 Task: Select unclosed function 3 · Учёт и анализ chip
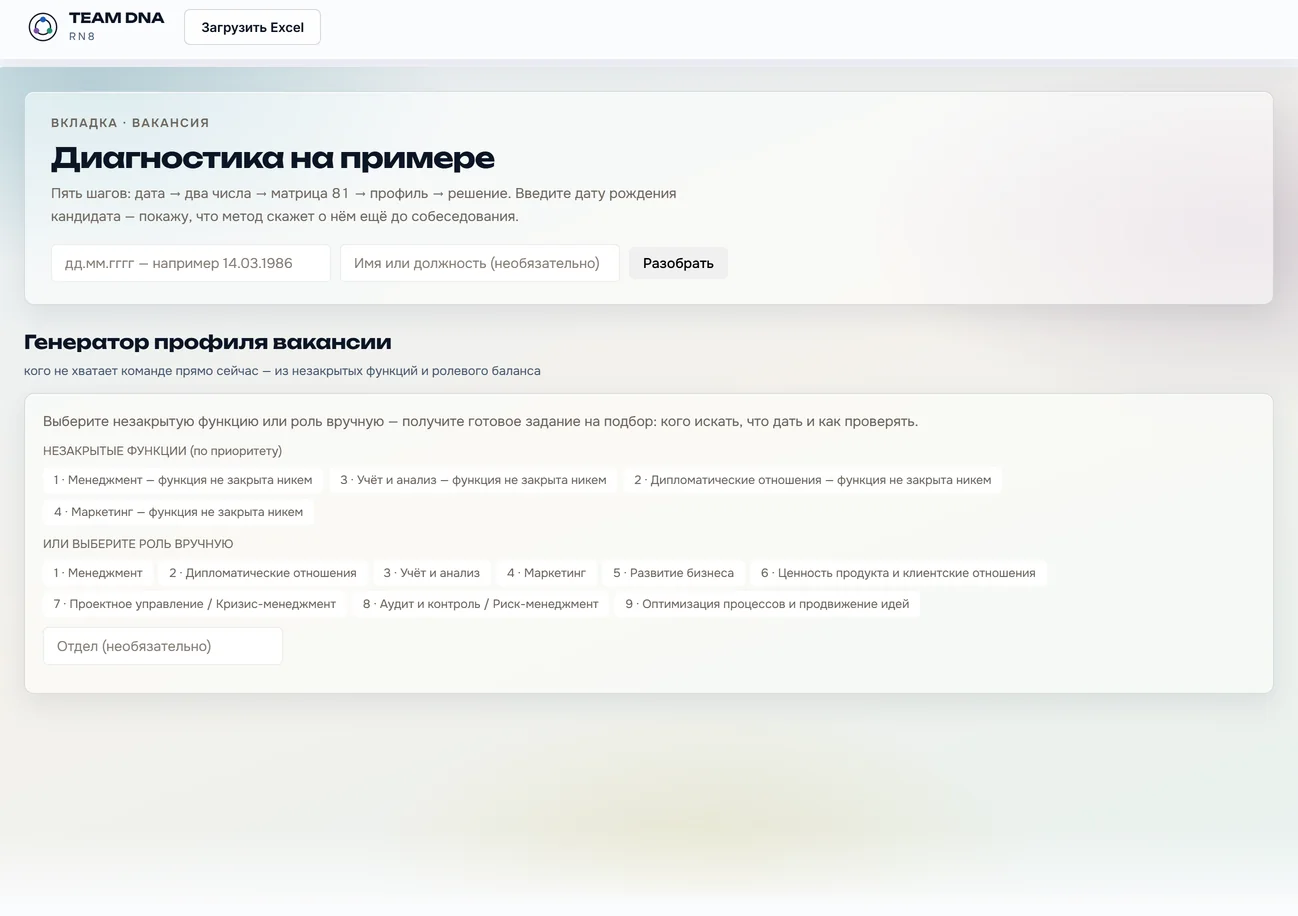(473, 480)
